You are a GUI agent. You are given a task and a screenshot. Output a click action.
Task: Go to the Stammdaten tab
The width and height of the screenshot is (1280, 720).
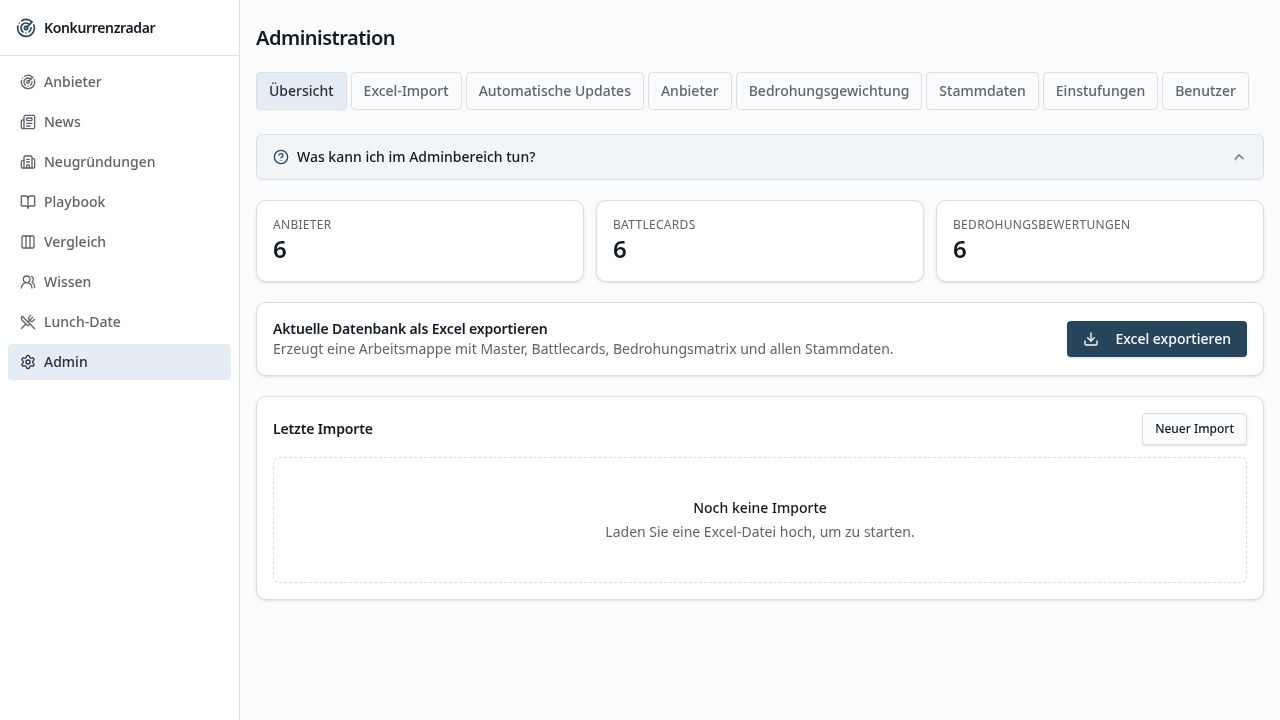point(982,91)
